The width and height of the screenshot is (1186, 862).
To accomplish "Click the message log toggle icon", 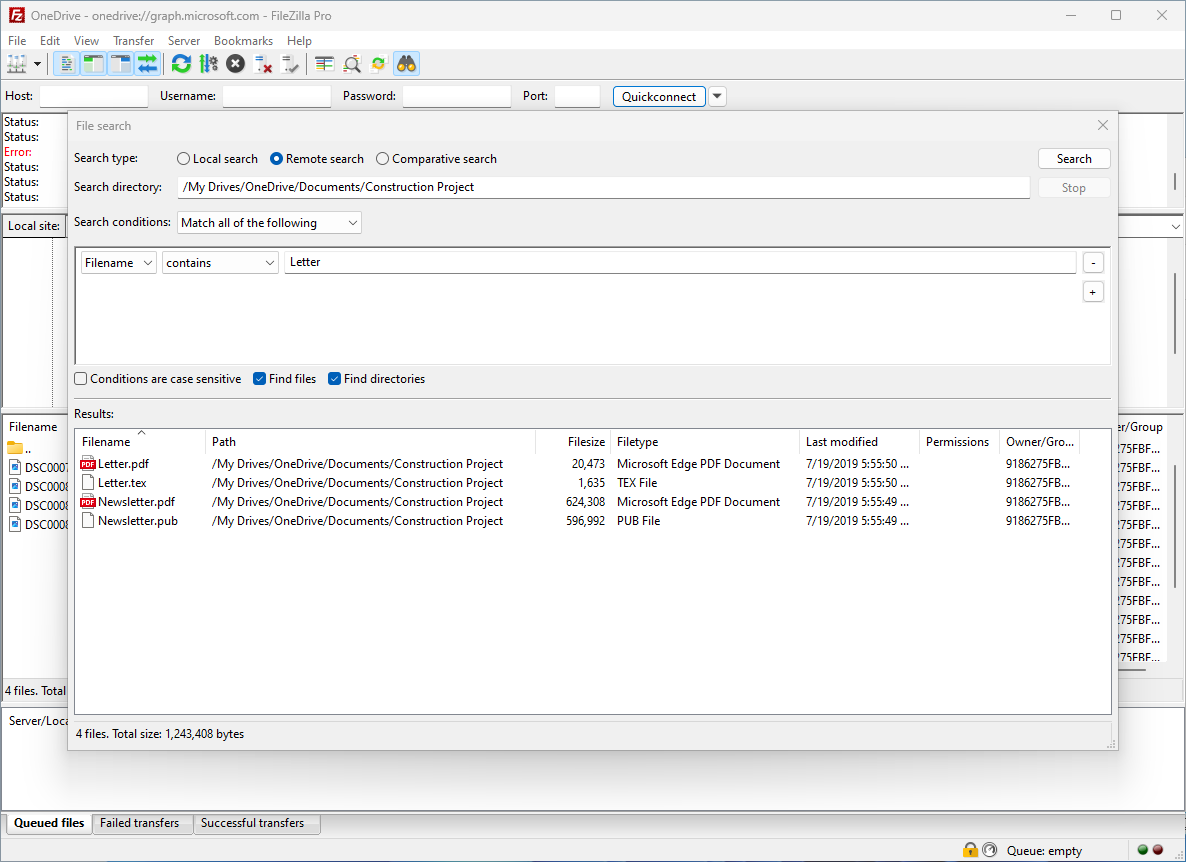I will [66, 63].
